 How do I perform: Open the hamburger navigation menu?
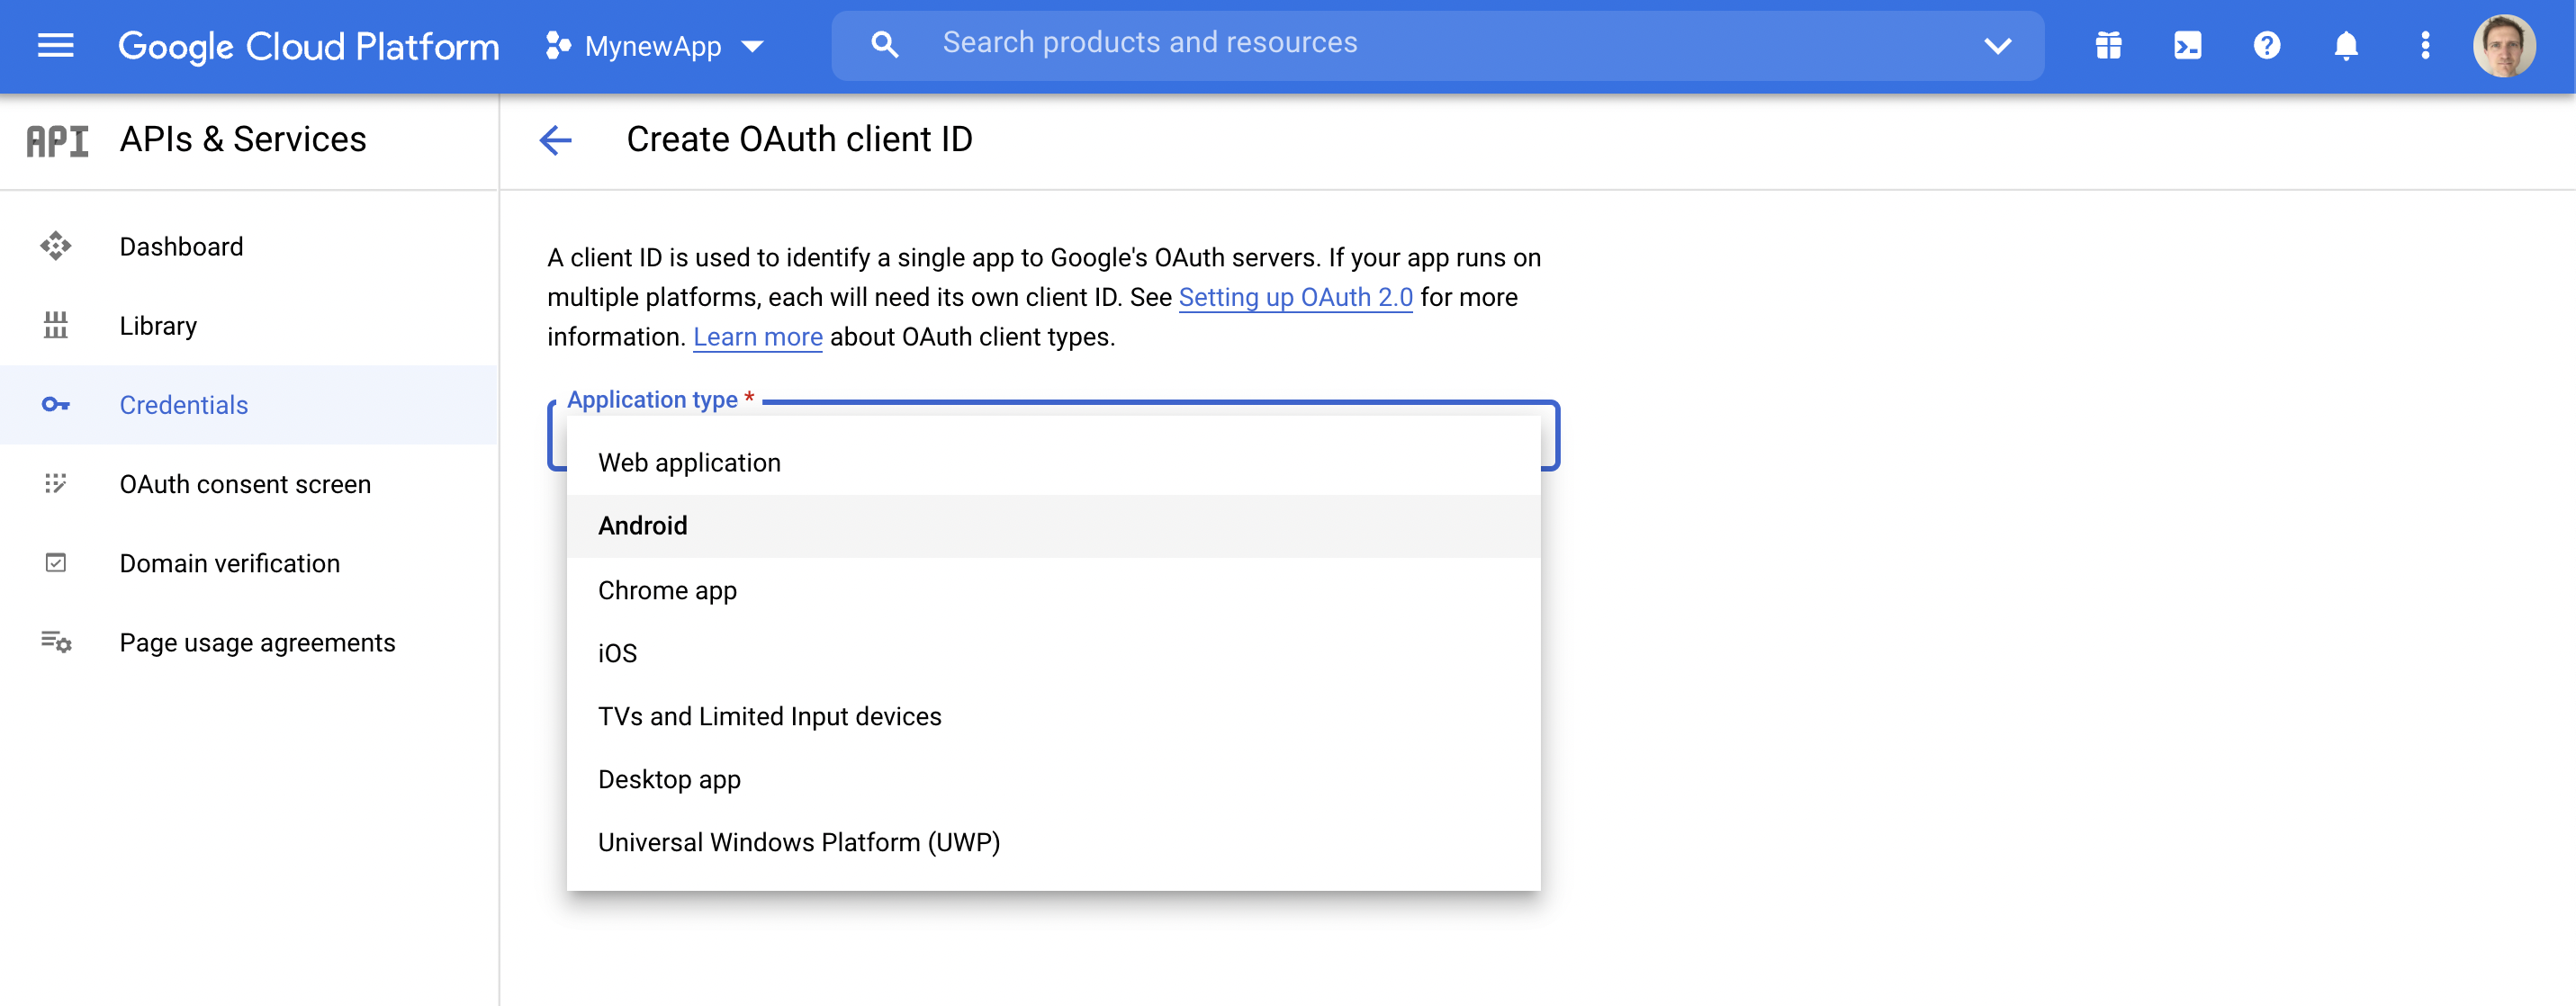(x=55, y=46)
